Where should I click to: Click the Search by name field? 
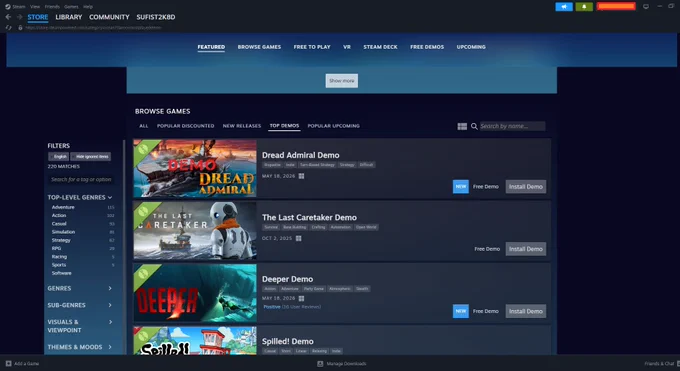point(512,126)
